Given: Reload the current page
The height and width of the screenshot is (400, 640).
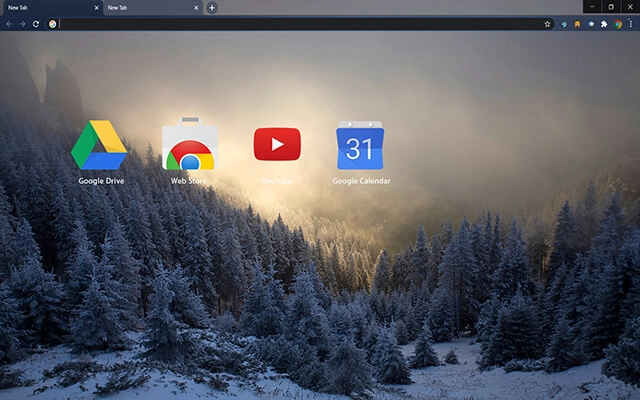Looking at the screenshot, I should pos(36,24).
